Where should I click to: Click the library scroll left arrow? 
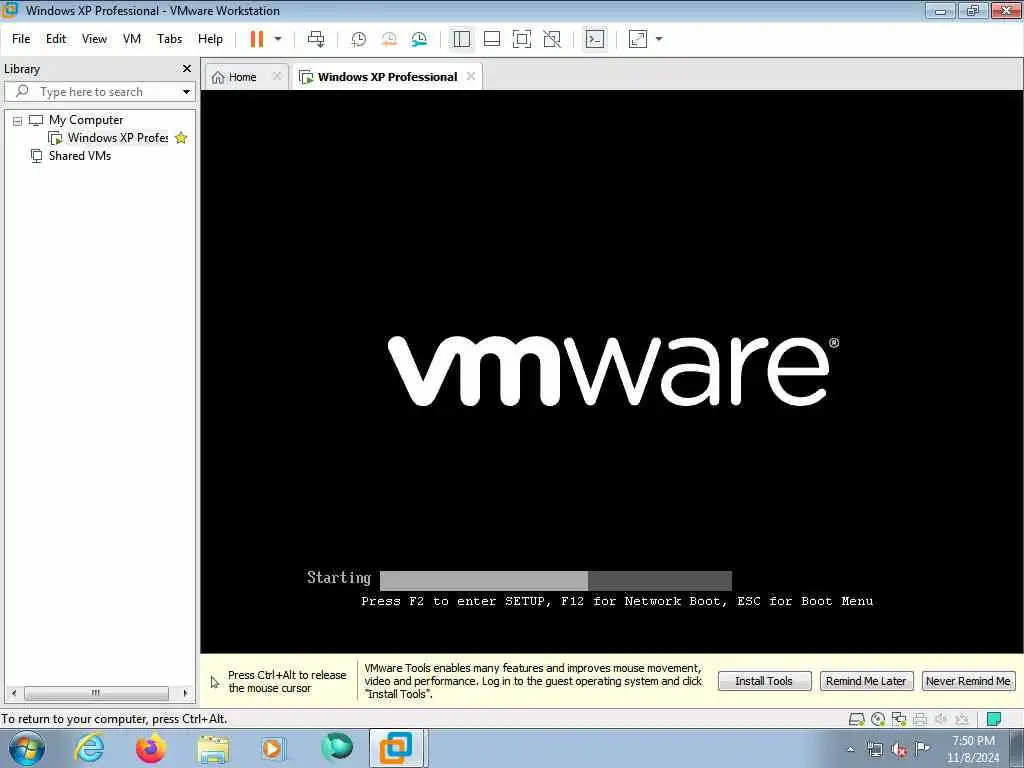click(14, 693)
